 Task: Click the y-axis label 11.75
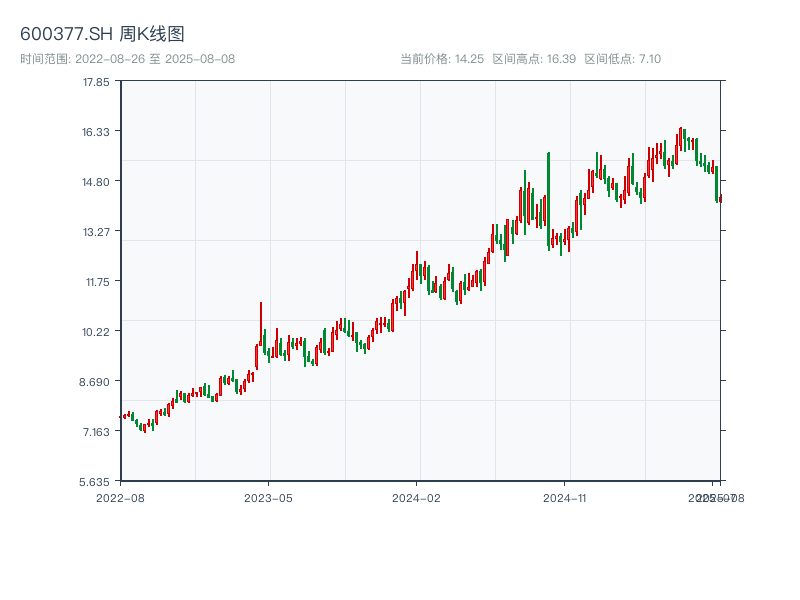pos(97,282)
